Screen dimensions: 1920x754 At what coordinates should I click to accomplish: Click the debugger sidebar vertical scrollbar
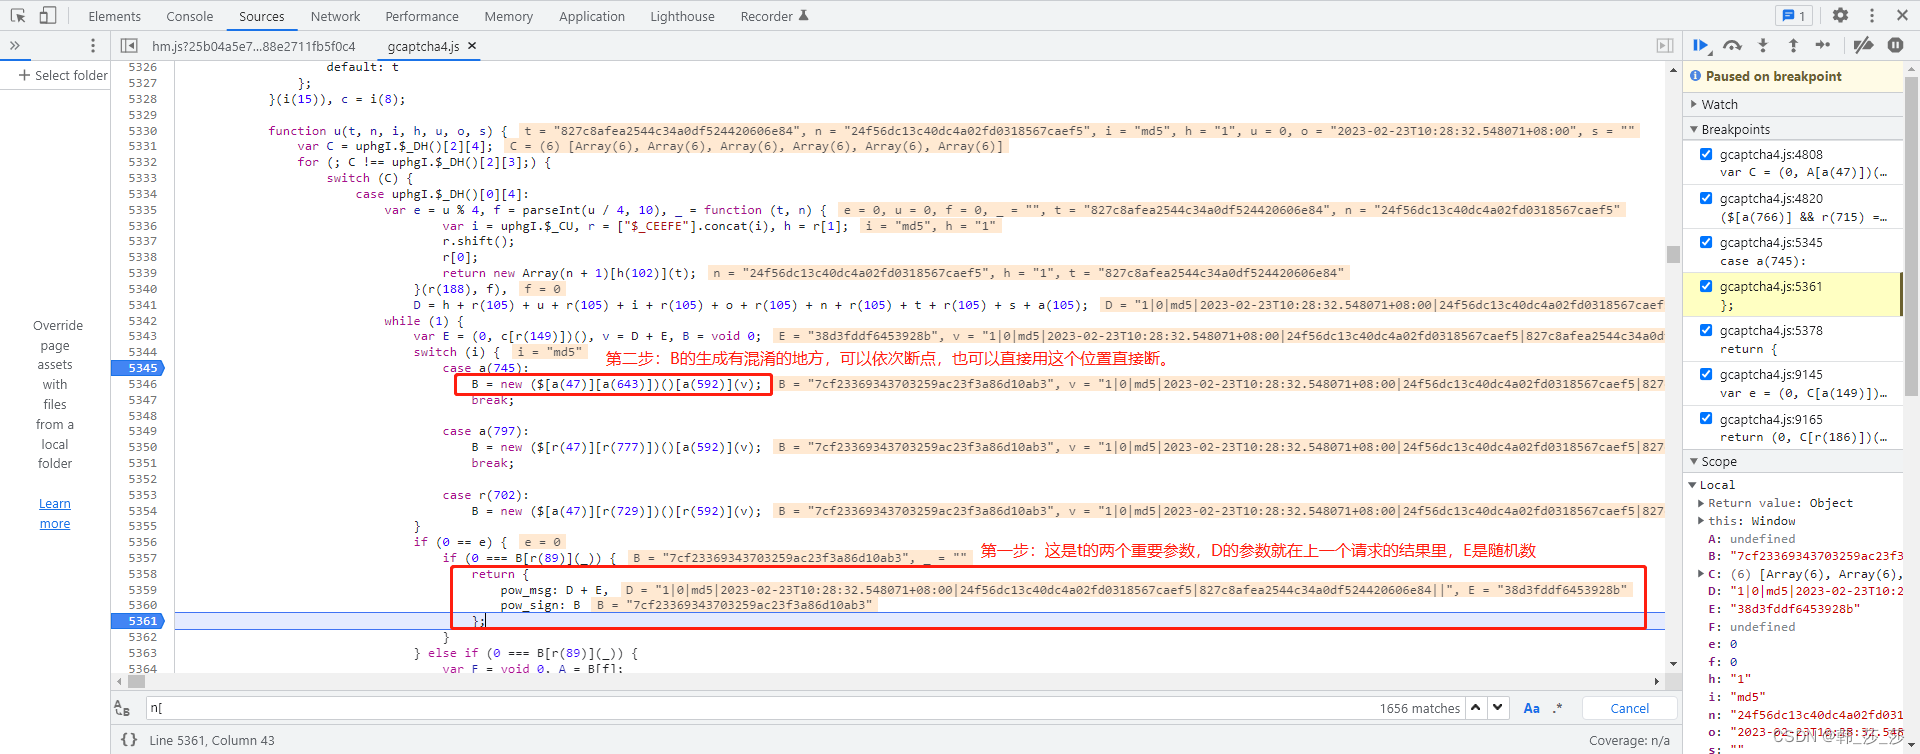1911,235
